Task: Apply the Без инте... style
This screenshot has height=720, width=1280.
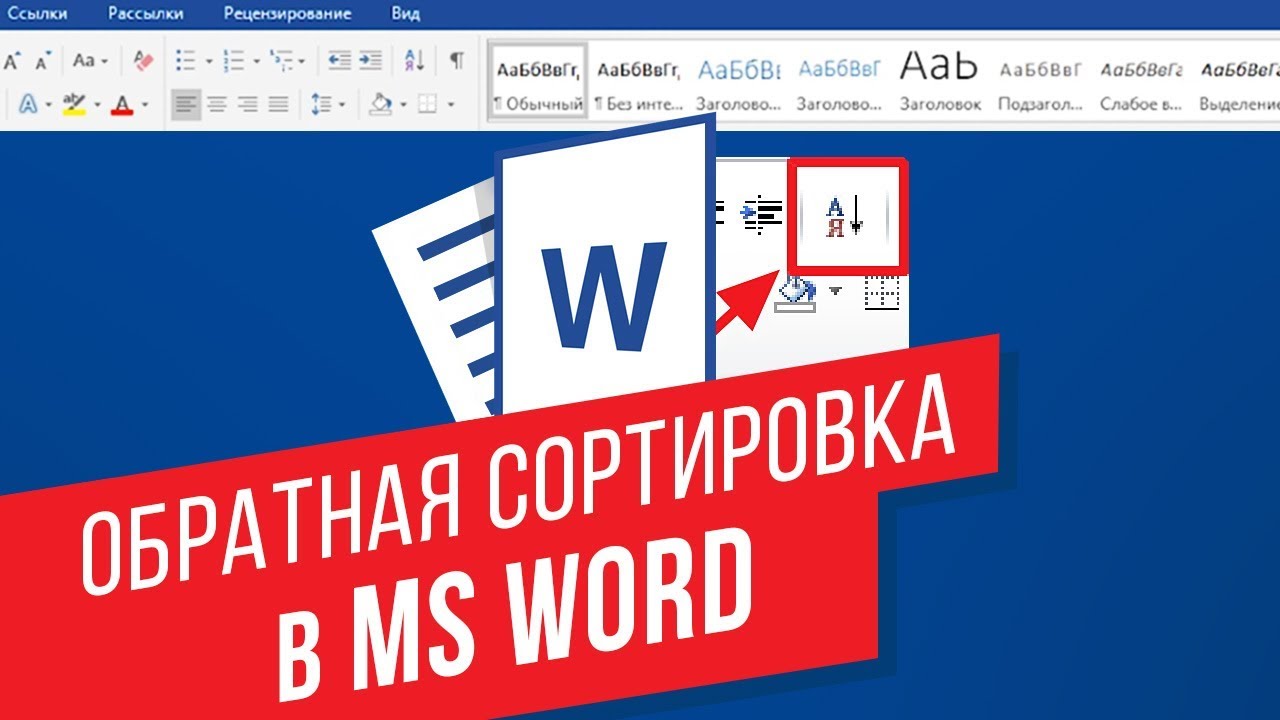Action: click(x=638, y=82)
